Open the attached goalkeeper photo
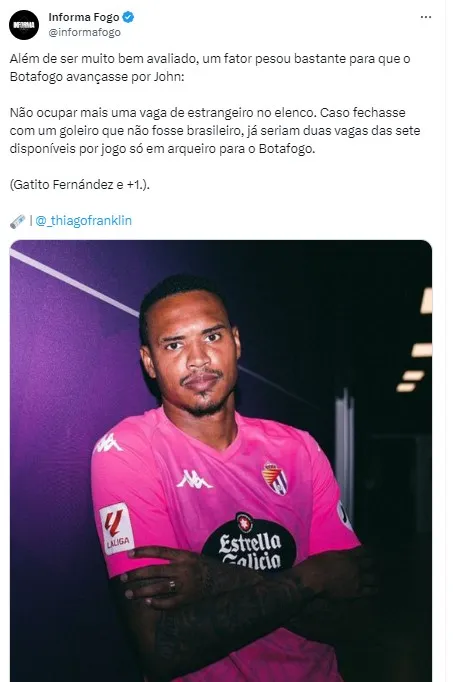Screen dimensions: 453x682 coord(221,461)
